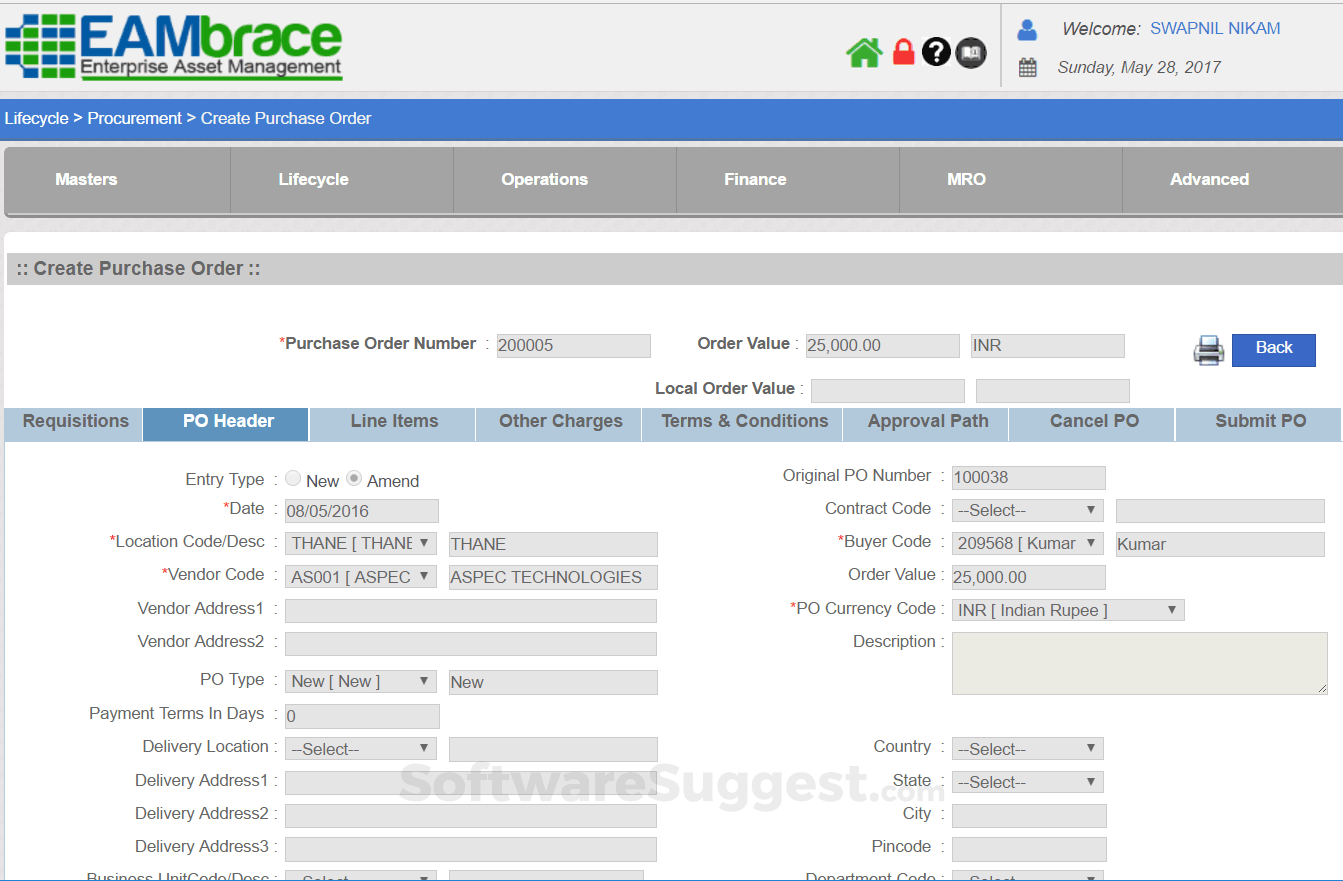Expand the Delivery Location dropdown
Viewport: 1343px width, 881px height.
coord(360,747)
